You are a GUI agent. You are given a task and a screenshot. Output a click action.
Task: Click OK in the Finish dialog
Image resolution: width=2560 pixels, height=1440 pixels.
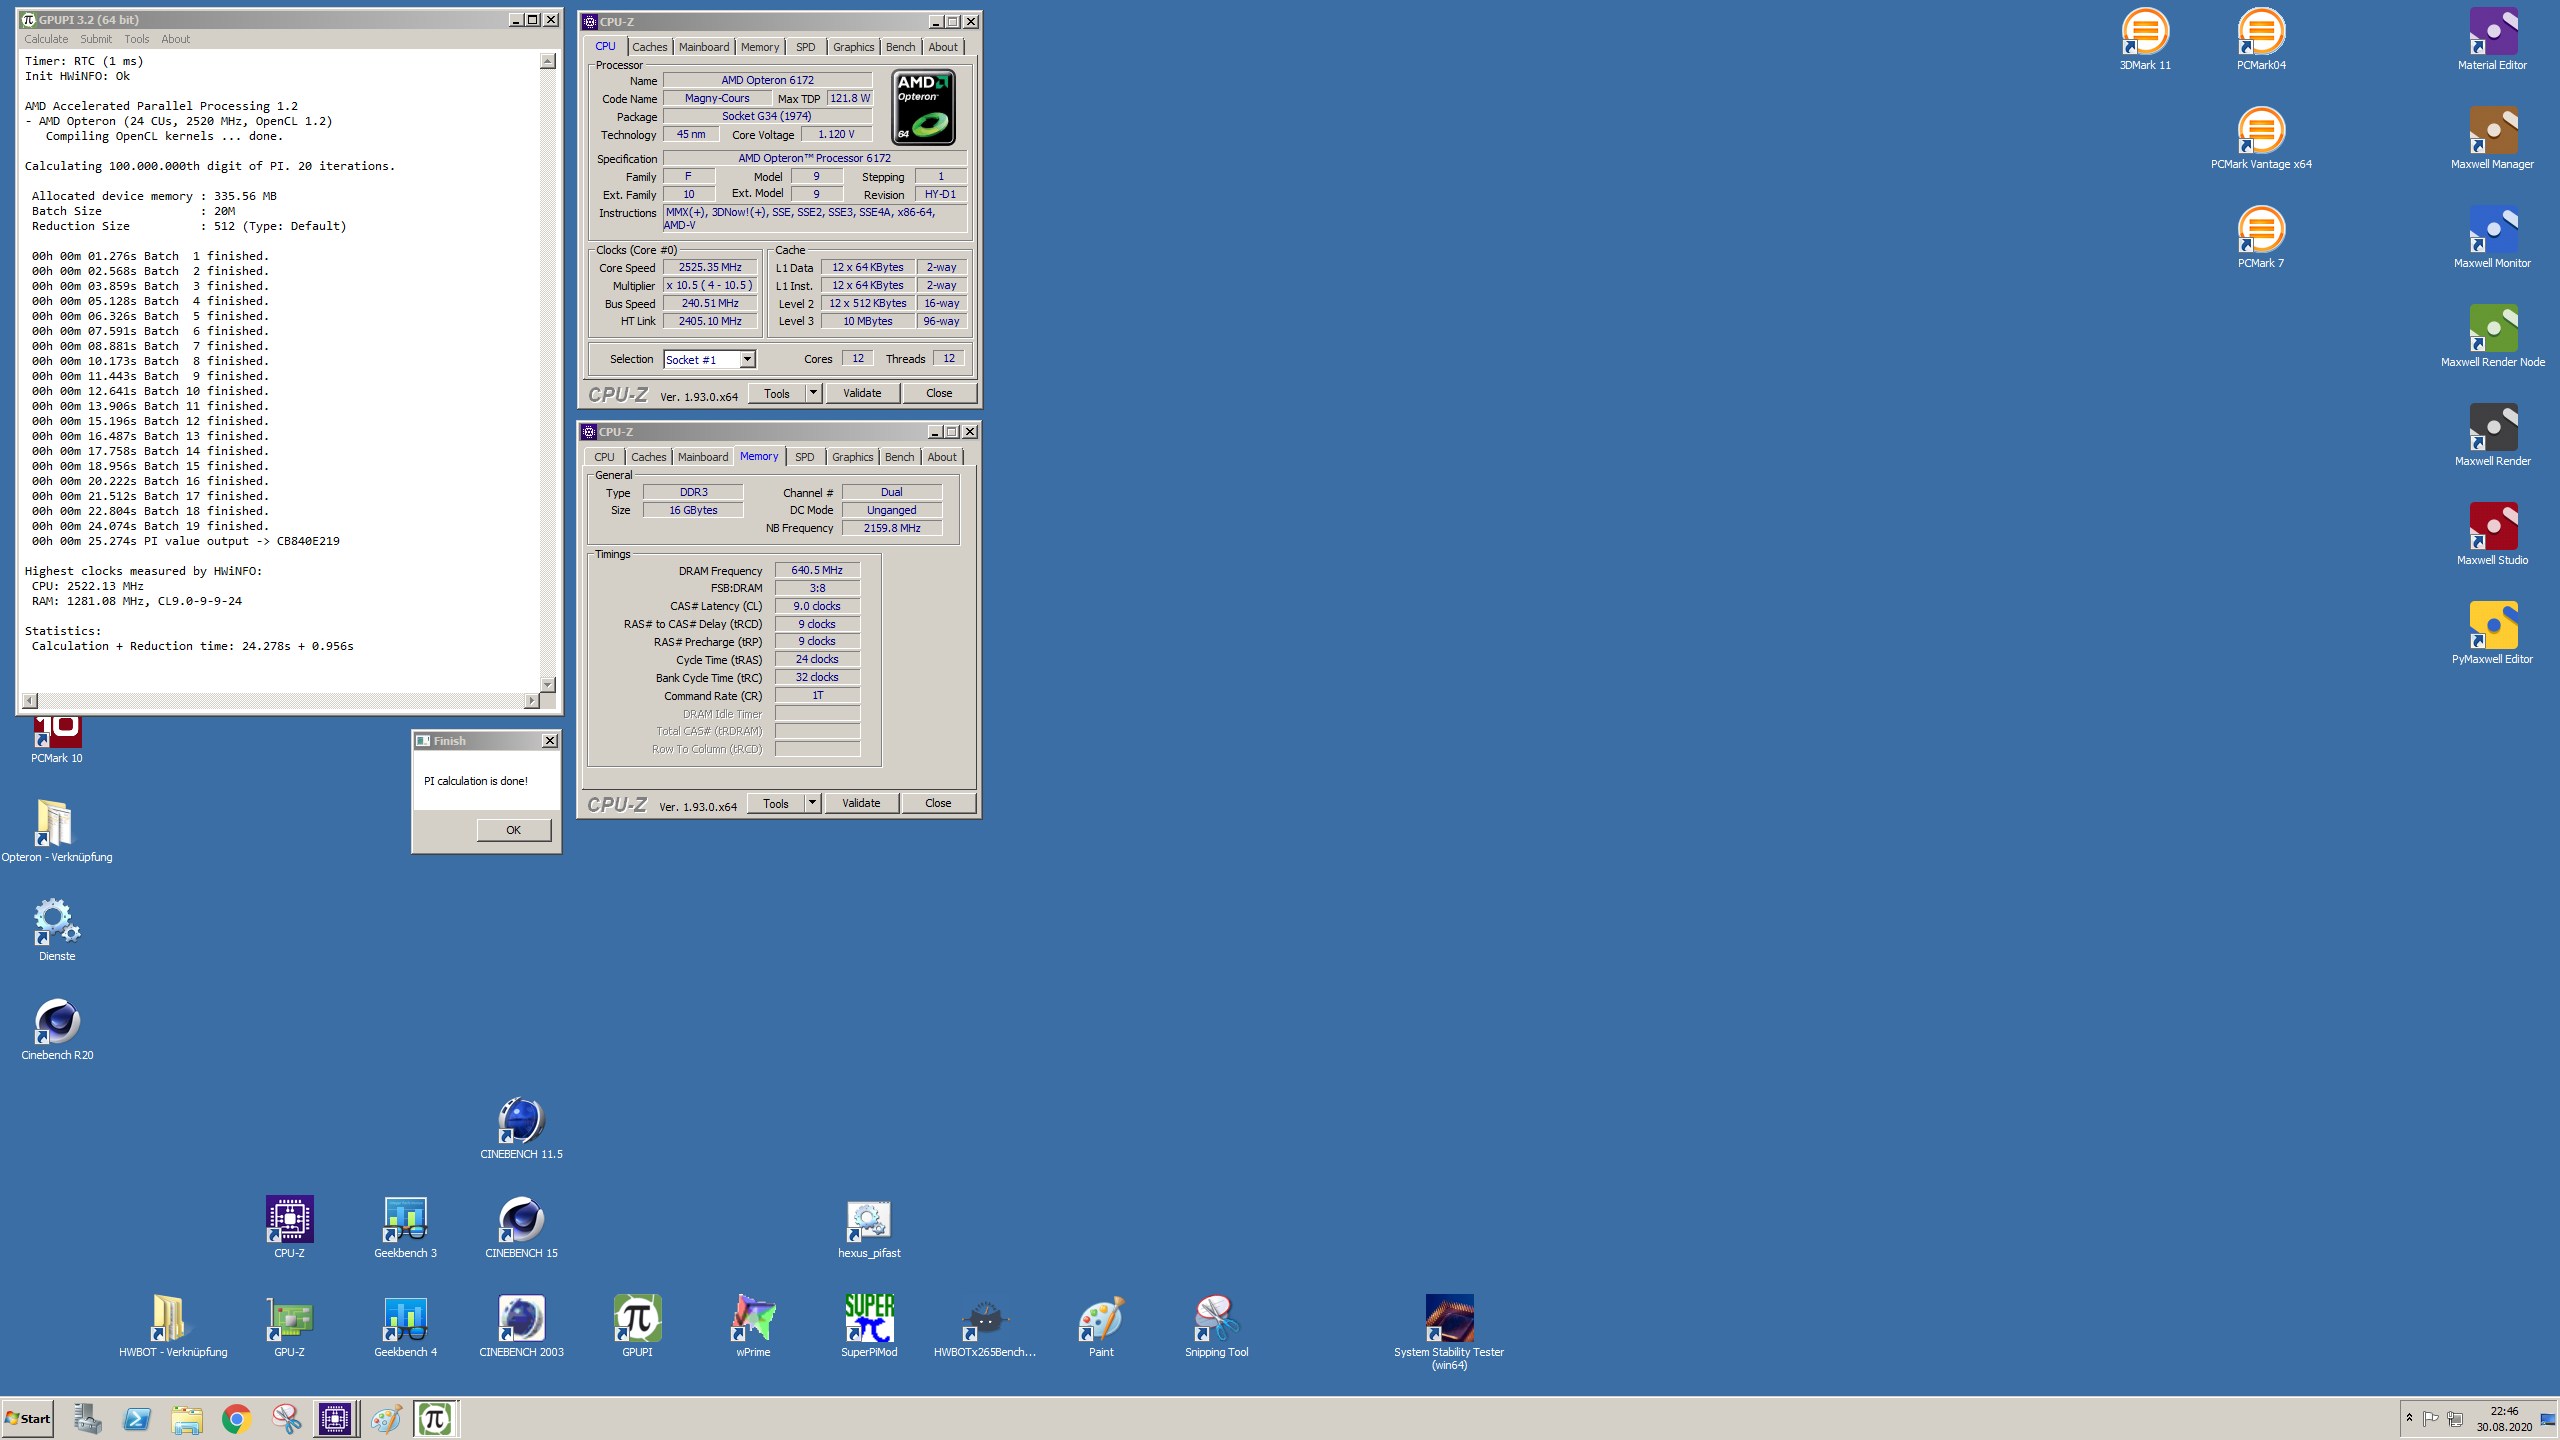tap(513, 830)
